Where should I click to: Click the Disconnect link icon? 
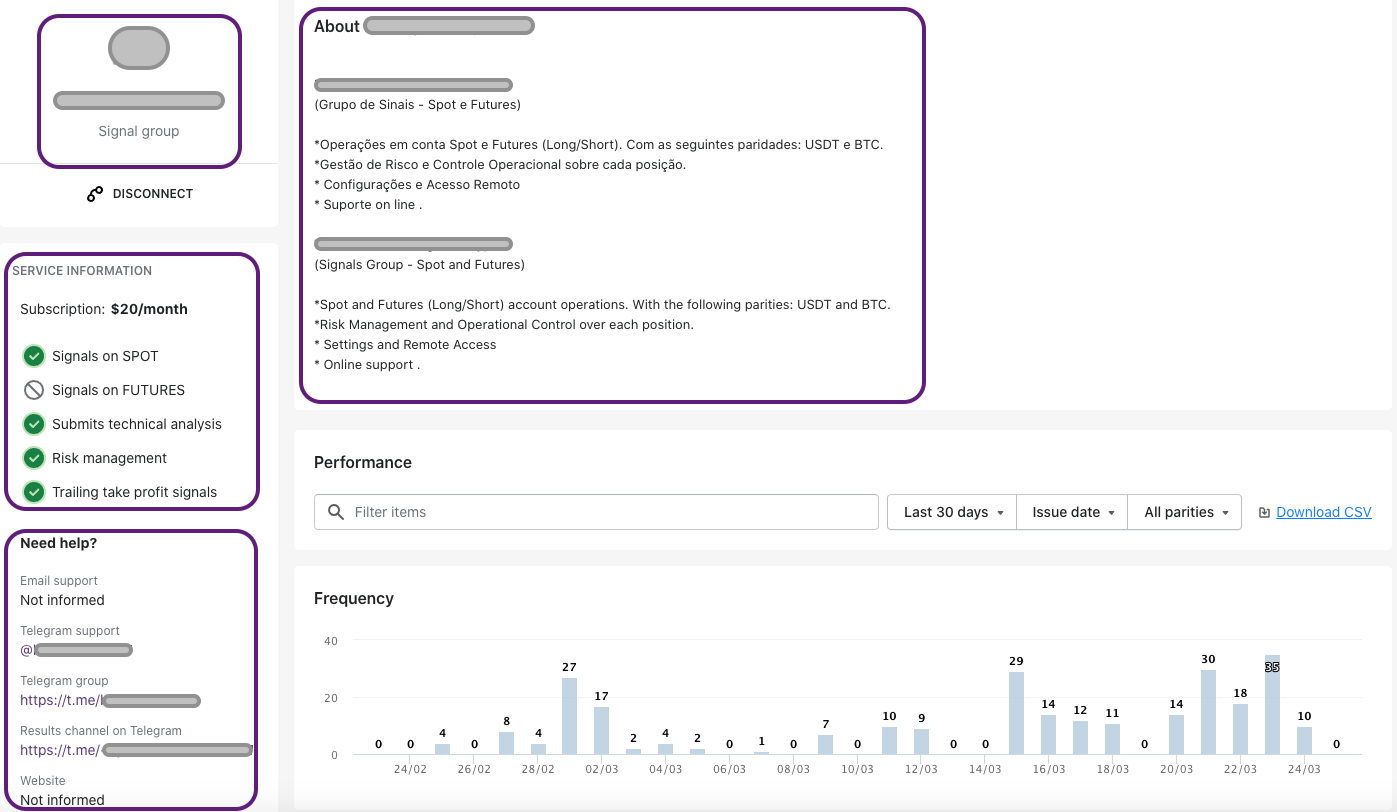pos(95,194)
